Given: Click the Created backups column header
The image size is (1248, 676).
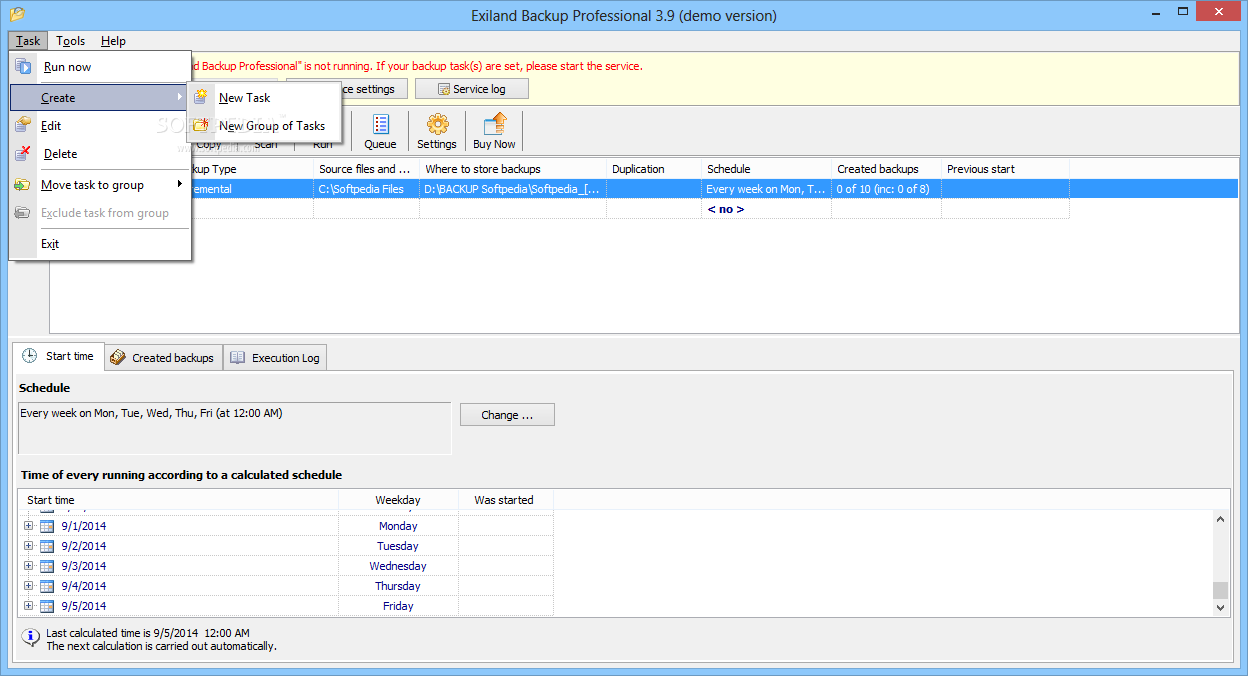Looking at the screenshot, I should (x=886, y=169).
